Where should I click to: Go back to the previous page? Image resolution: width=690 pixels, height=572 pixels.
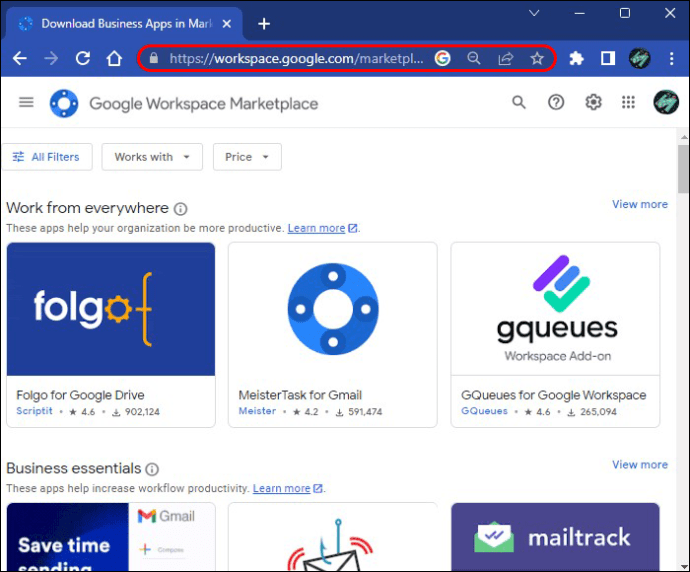click(x=20, y=58)
